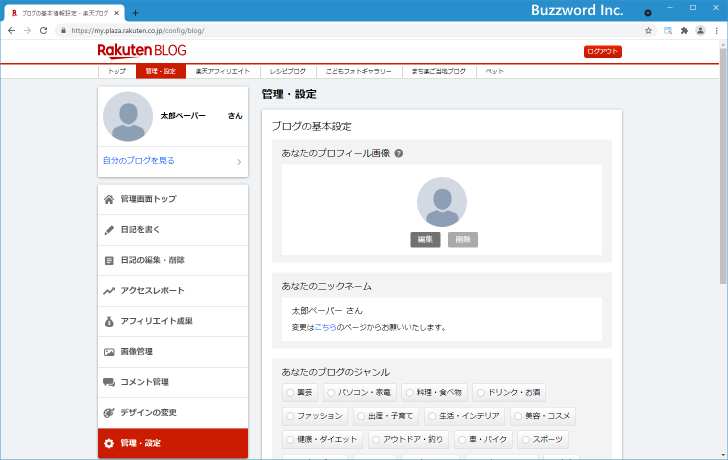Open the まち楽ご当地ブログ navigation tab
The height and width of the screenshot is (460, 728).
coord(439,71)
